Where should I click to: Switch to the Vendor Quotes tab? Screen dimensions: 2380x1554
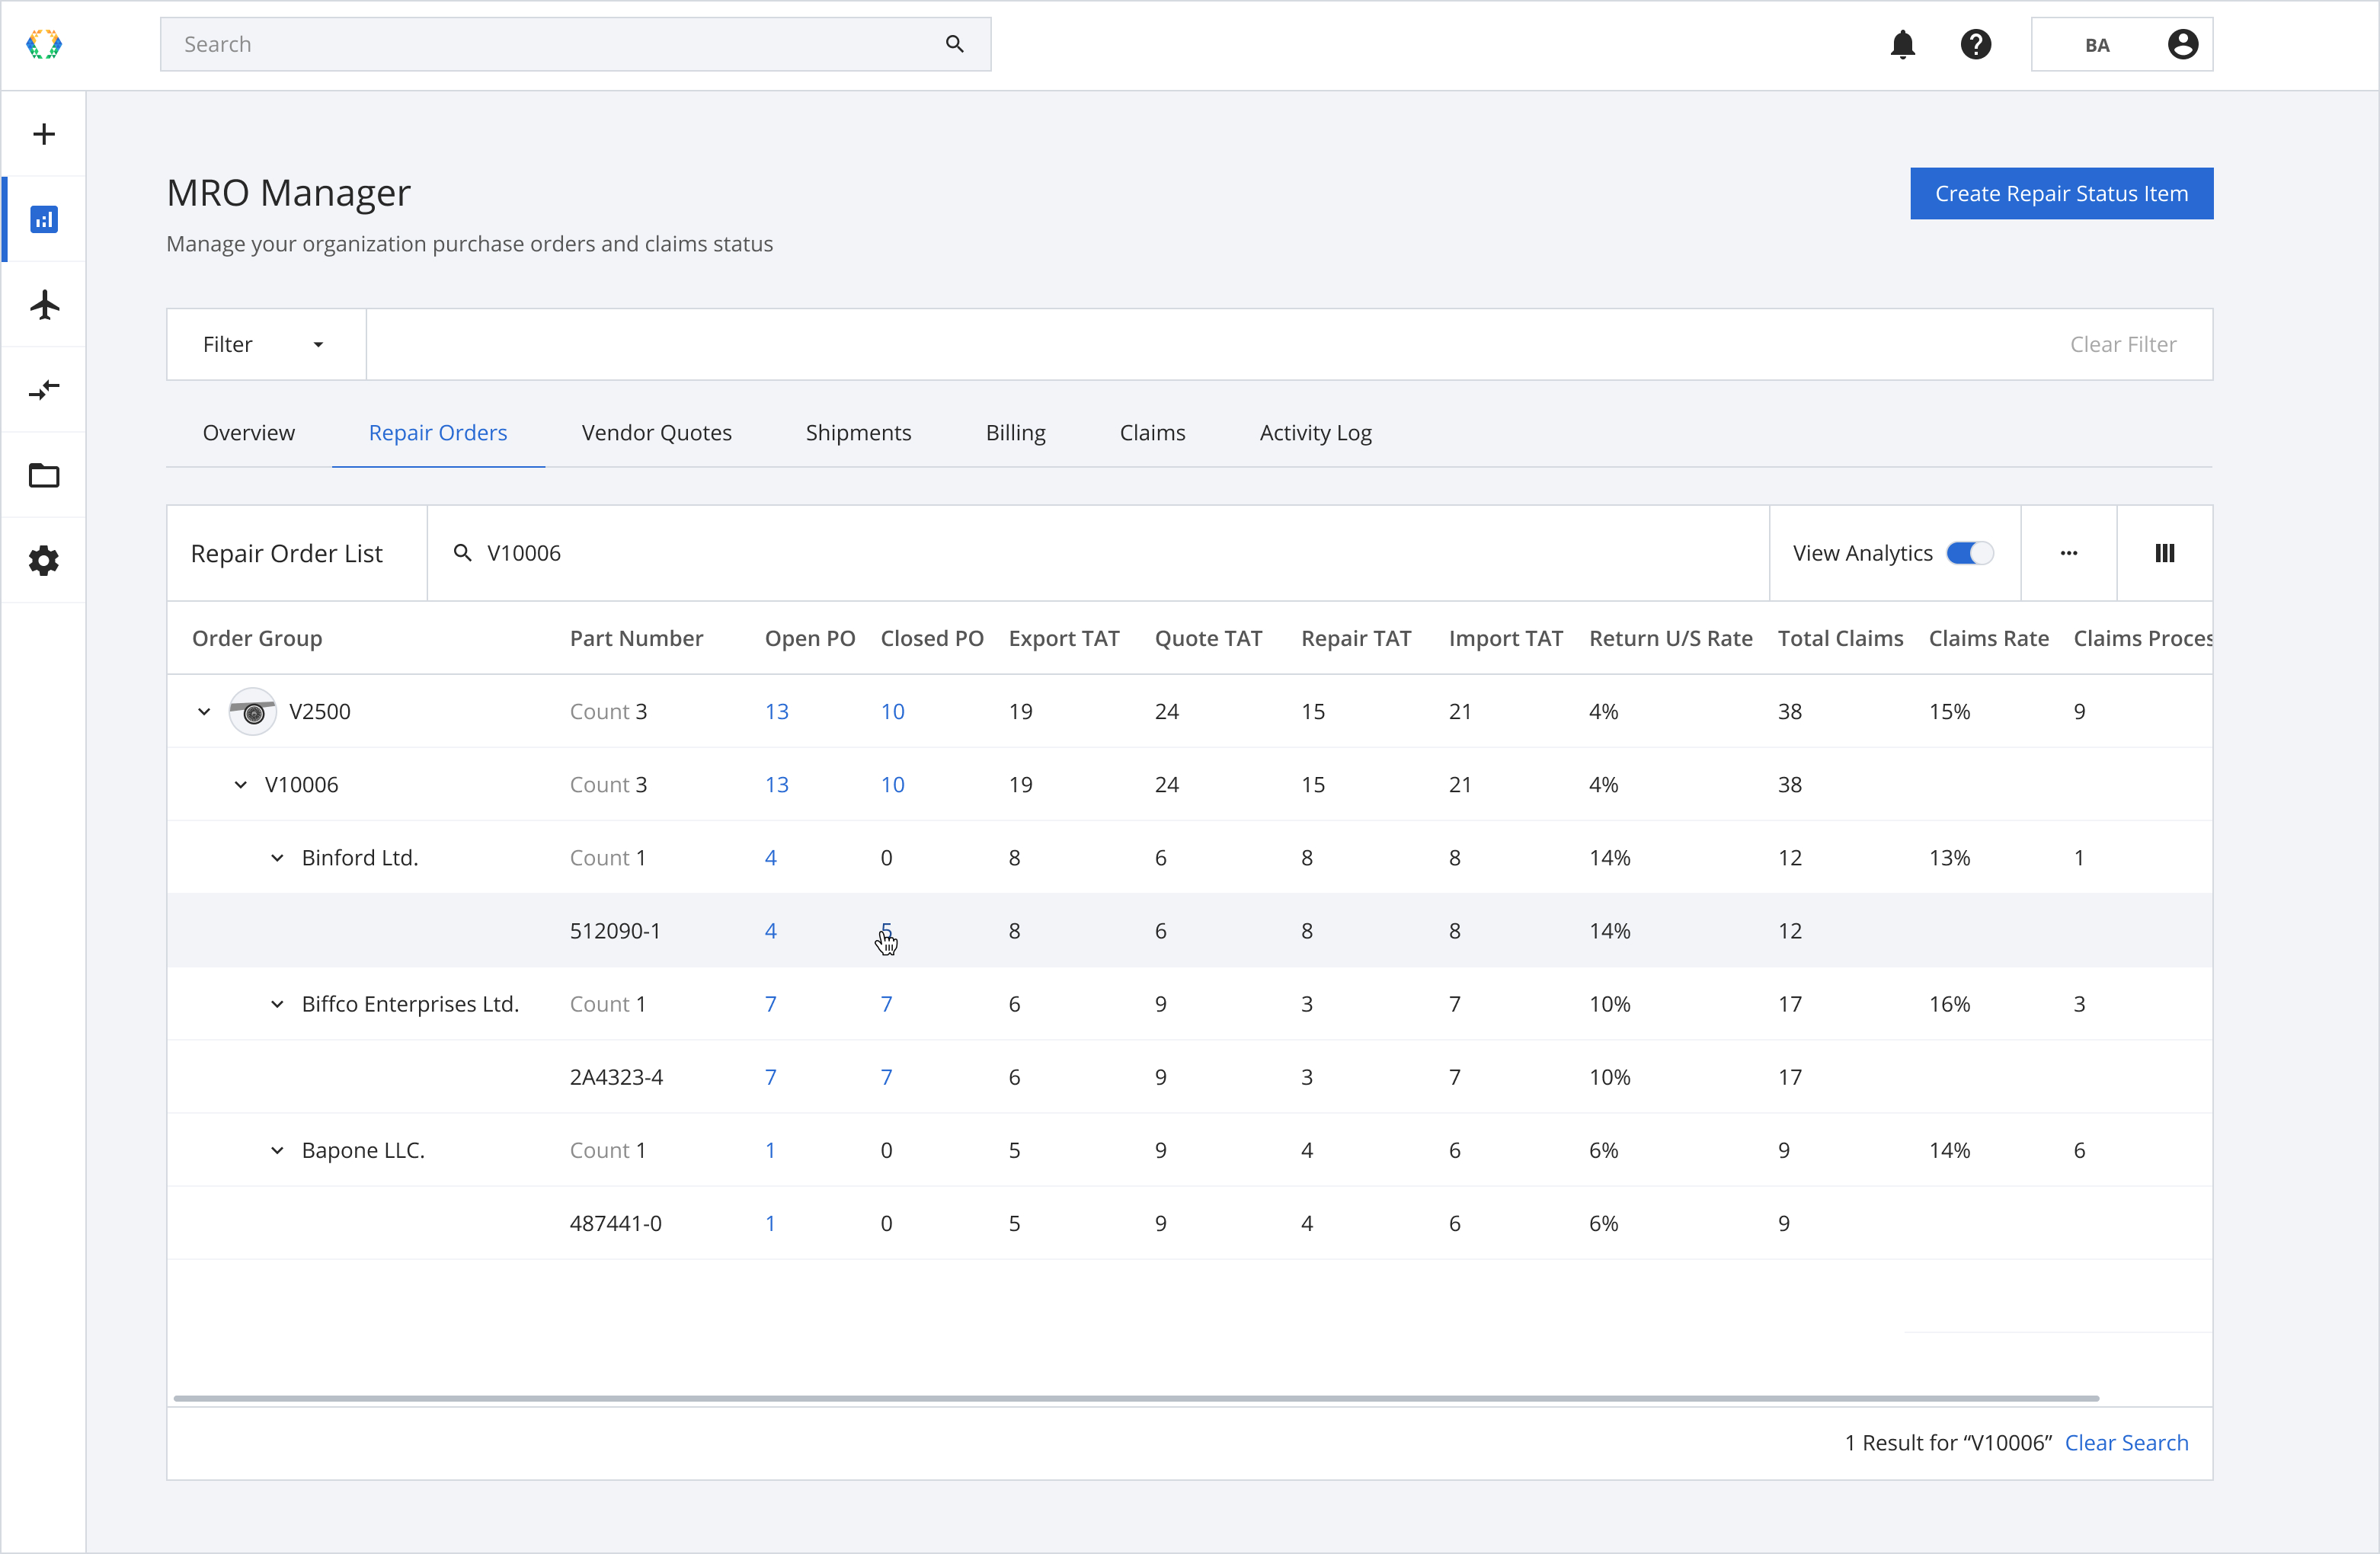[656, 432]
